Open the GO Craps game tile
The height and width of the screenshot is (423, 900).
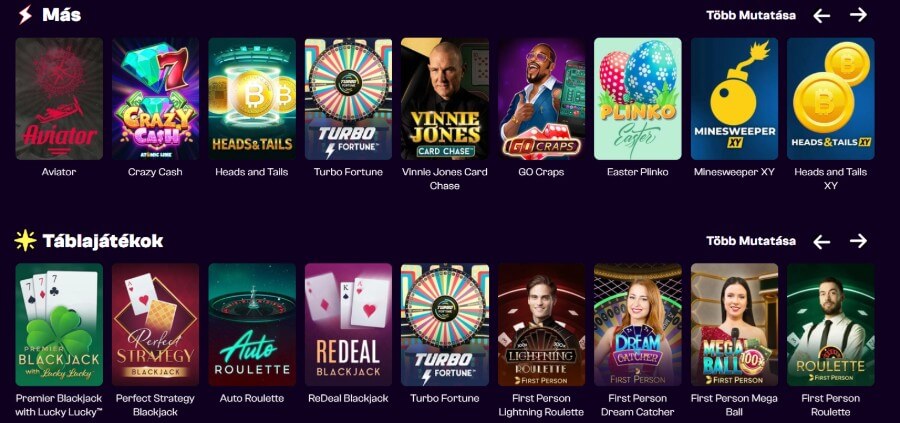pos(541,99)
